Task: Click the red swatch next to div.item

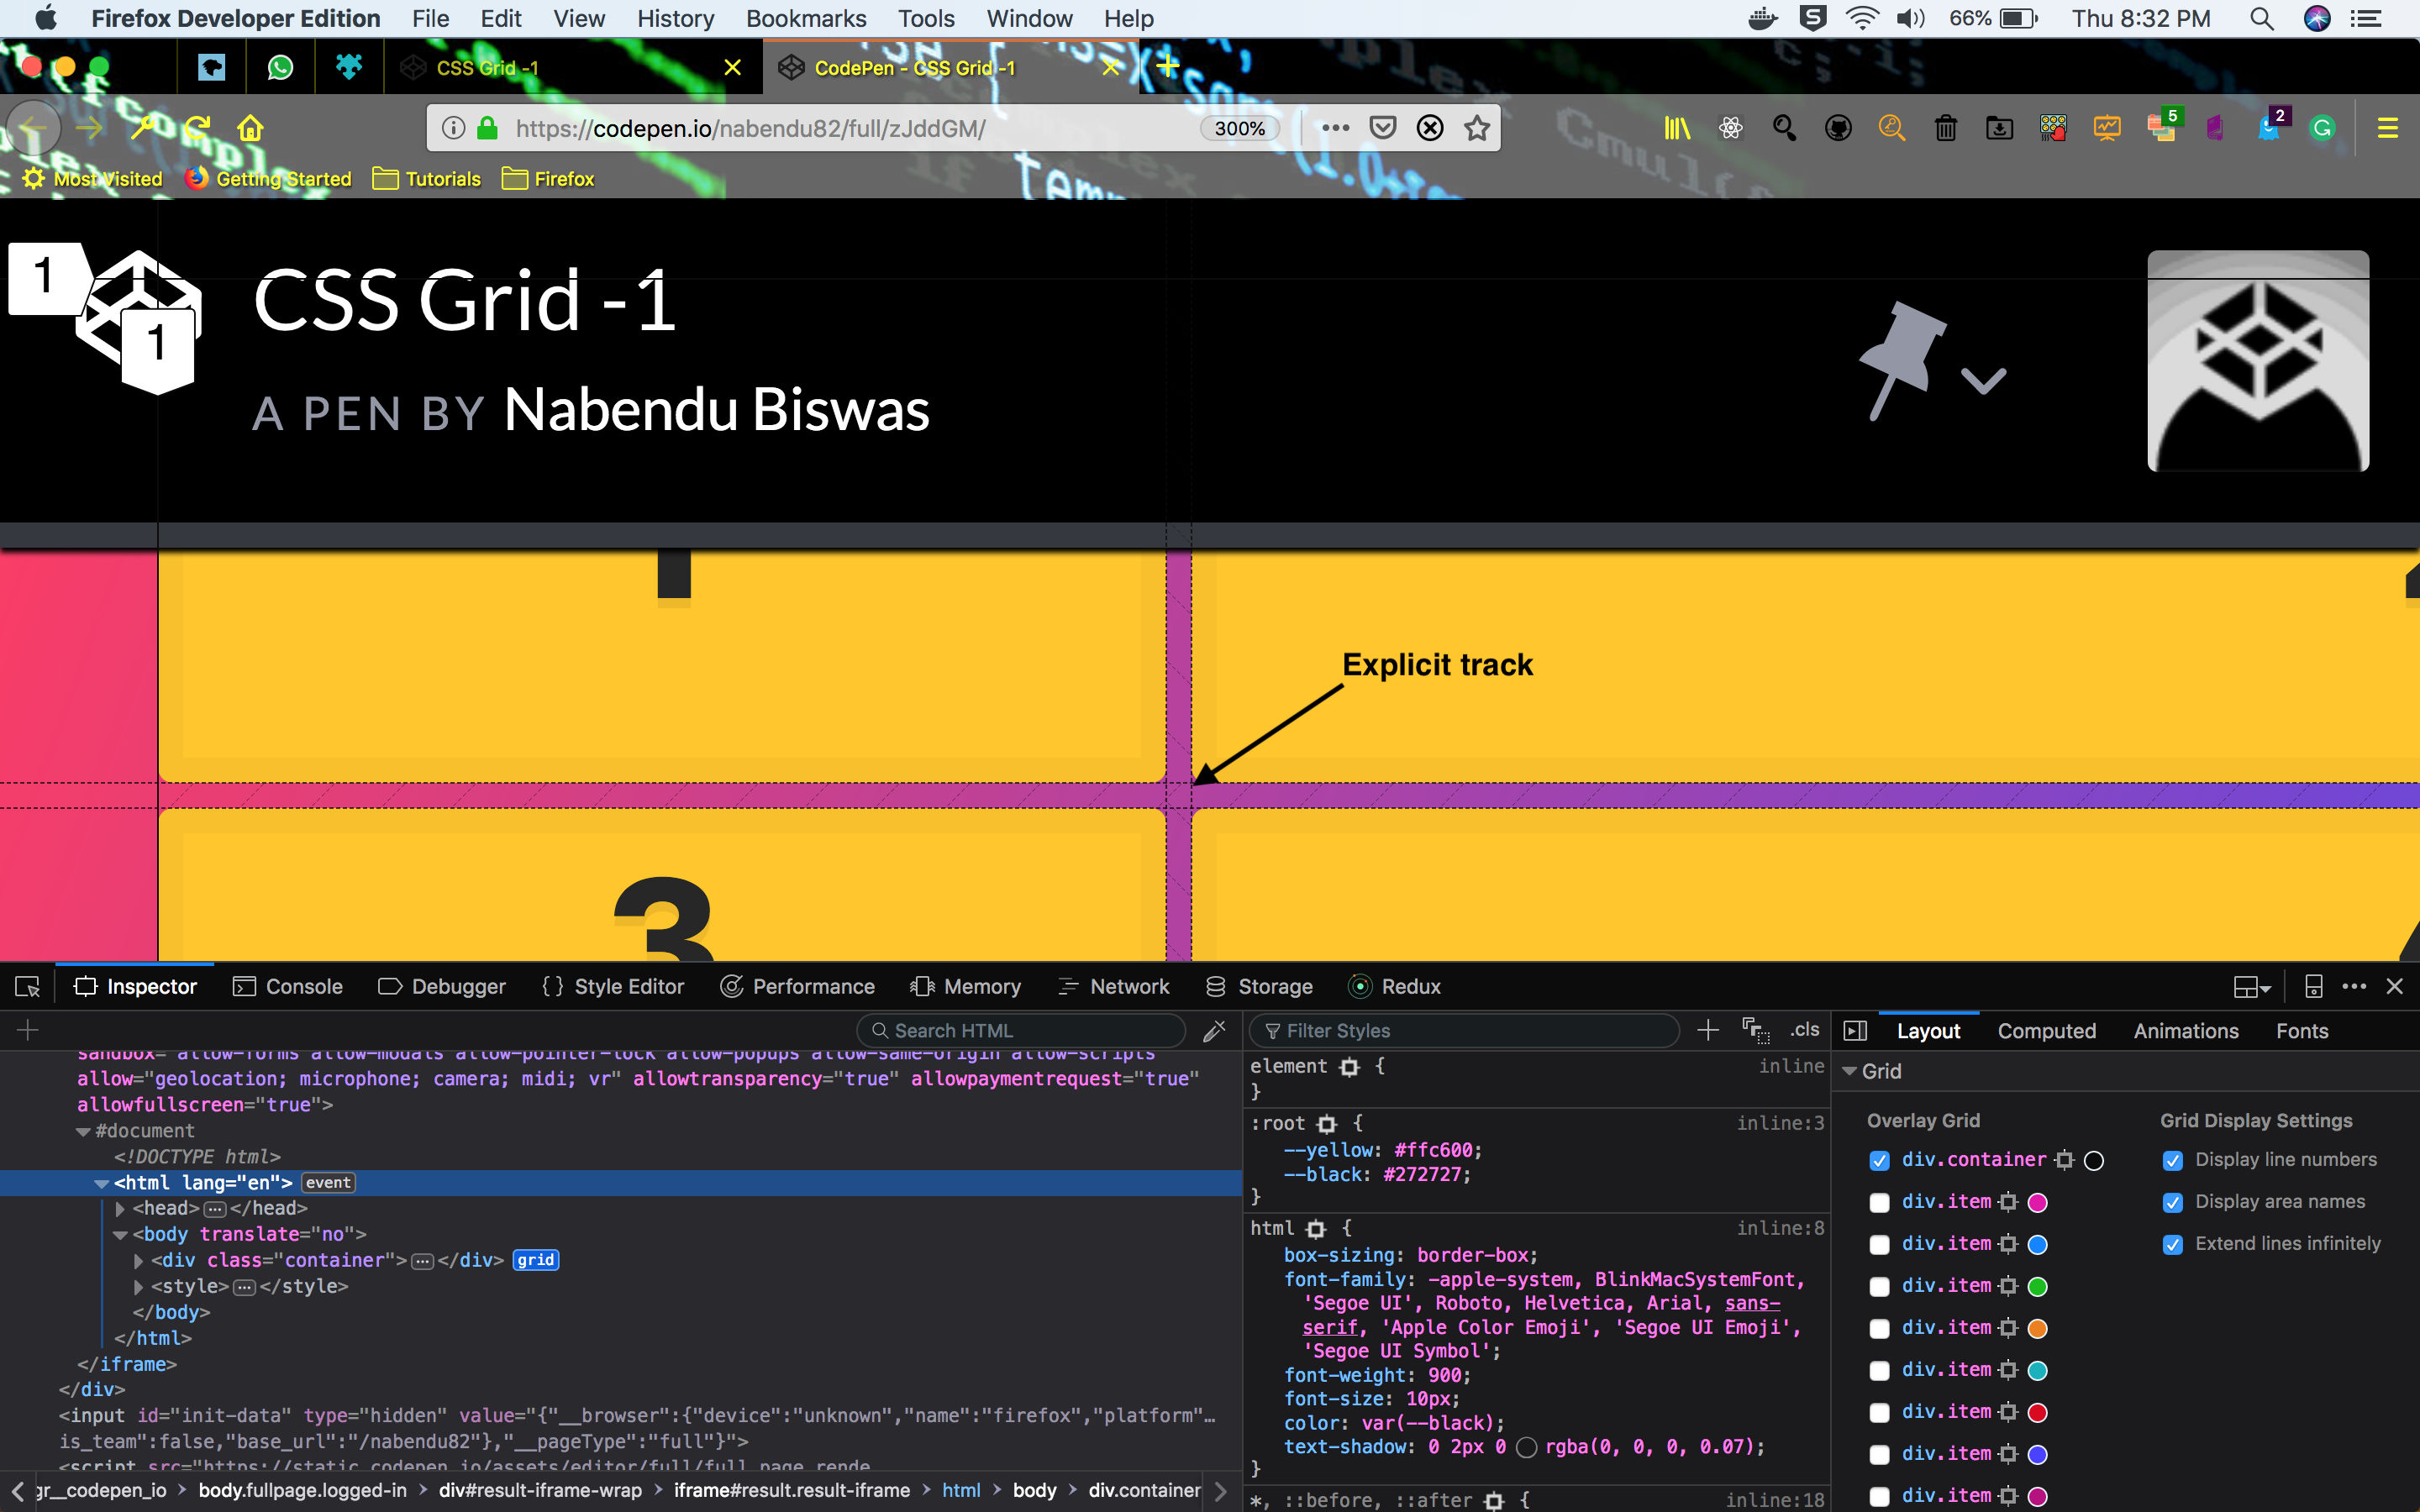Action: [2037, 1413]
